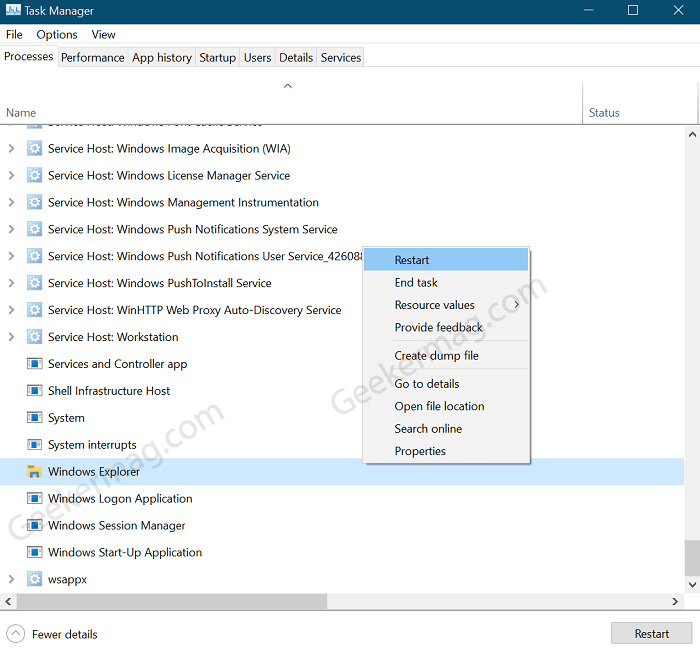Open Resource values submenu arrow
The width and height of the screenshot is (700, 657).
tap(517, 305)
